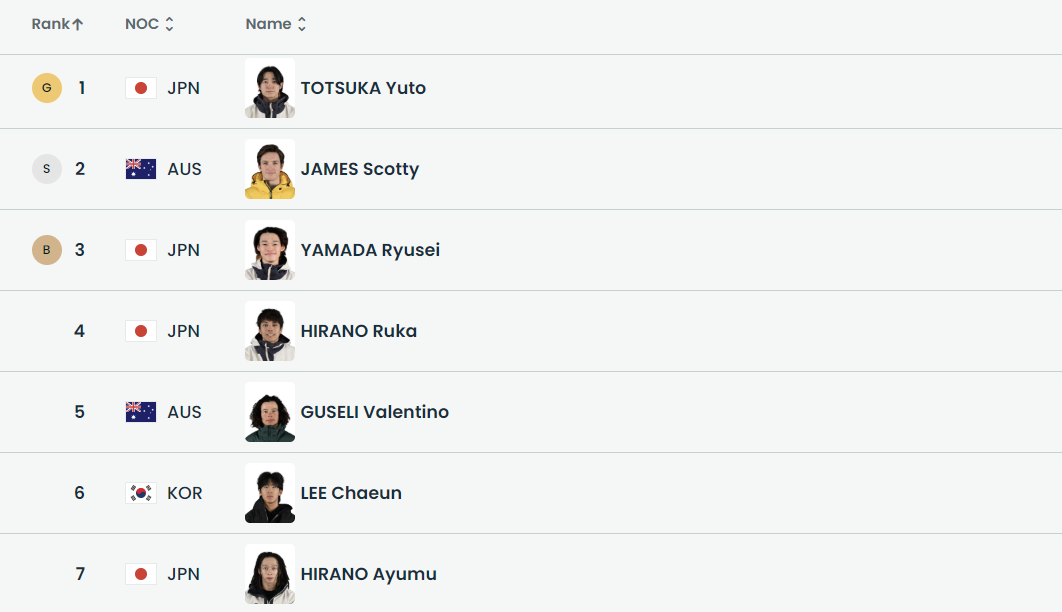Sort results by NOC column
Image resolution: width=1062 pixels, height=612 pixels.
[x=150, y=24]
